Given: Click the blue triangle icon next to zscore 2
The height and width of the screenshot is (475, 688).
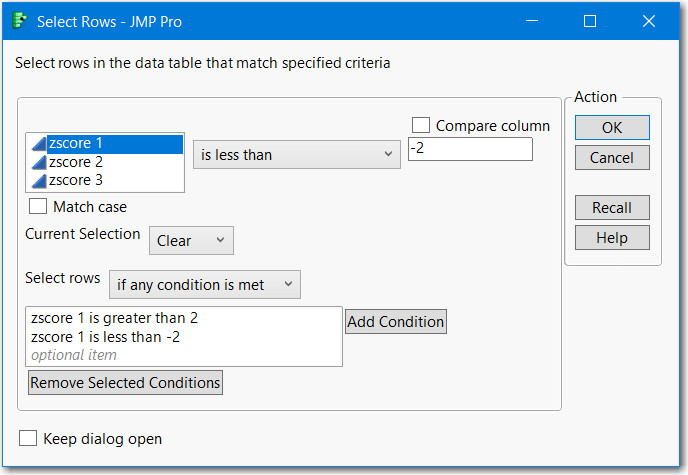Looking at the screenshot, I should pyautogui.click(x=38, y=162).
